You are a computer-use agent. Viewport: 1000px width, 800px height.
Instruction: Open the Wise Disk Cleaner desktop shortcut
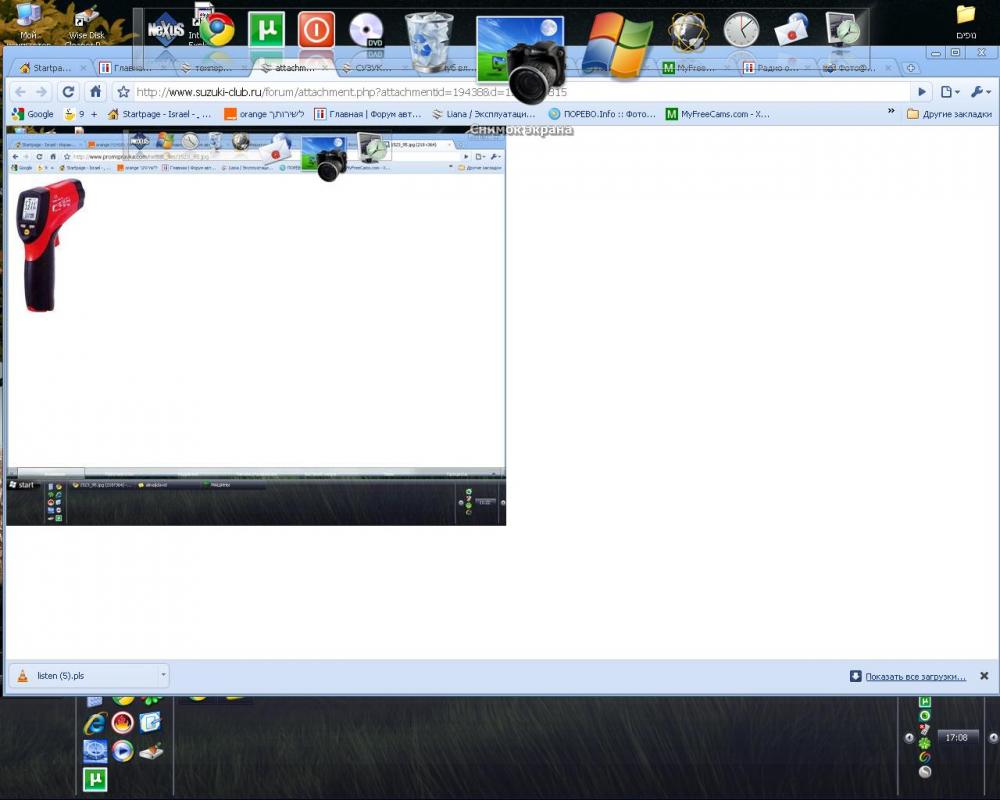(x=86, y=24)
